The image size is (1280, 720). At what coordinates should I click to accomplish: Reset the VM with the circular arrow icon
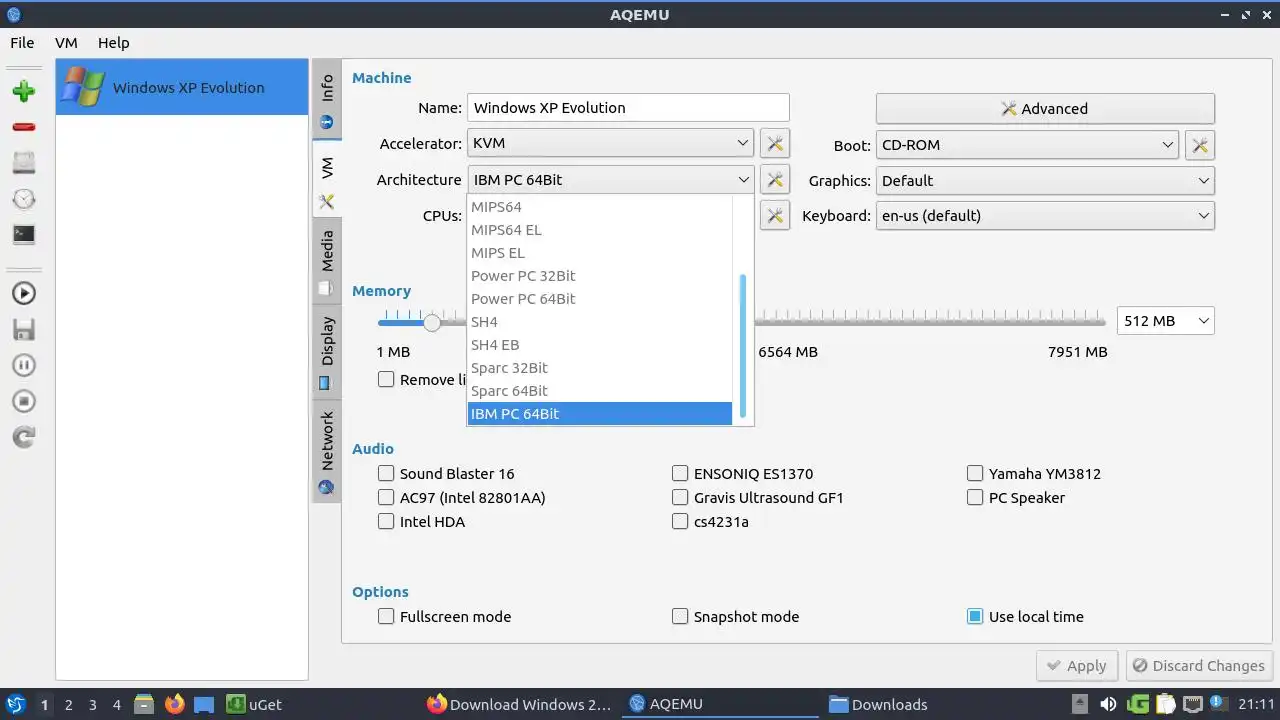(x=24, y=437)
